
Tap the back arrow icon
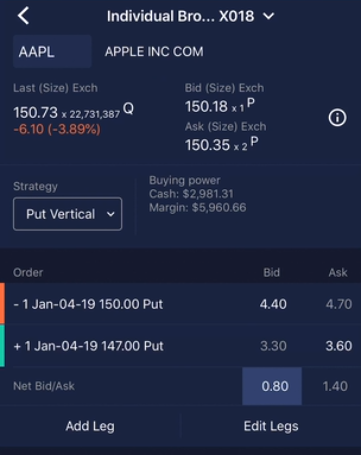point(23,16)
